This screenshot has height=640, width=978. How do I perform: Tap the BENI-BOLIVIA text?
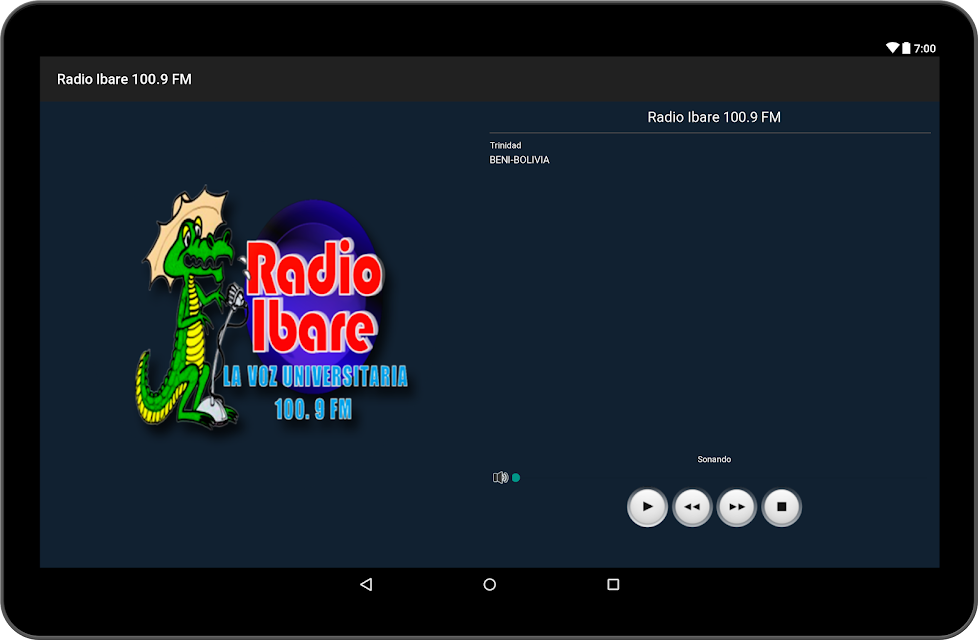[520, 160]
